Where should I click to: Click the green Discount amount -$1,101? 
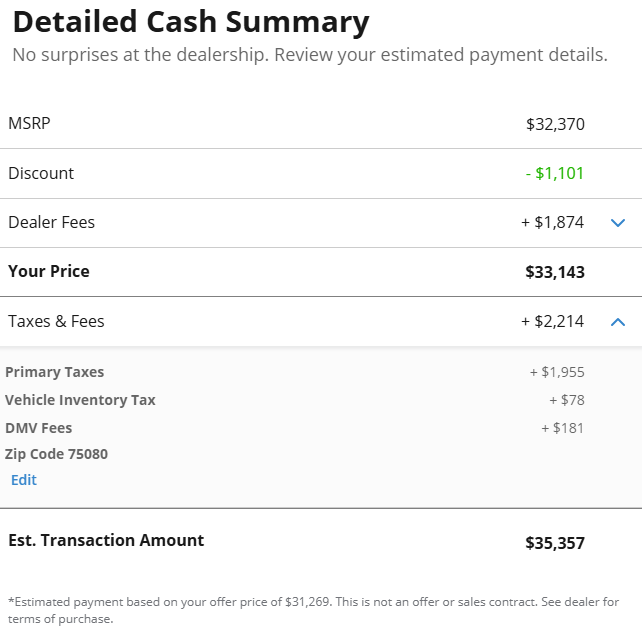pos(555,173)
